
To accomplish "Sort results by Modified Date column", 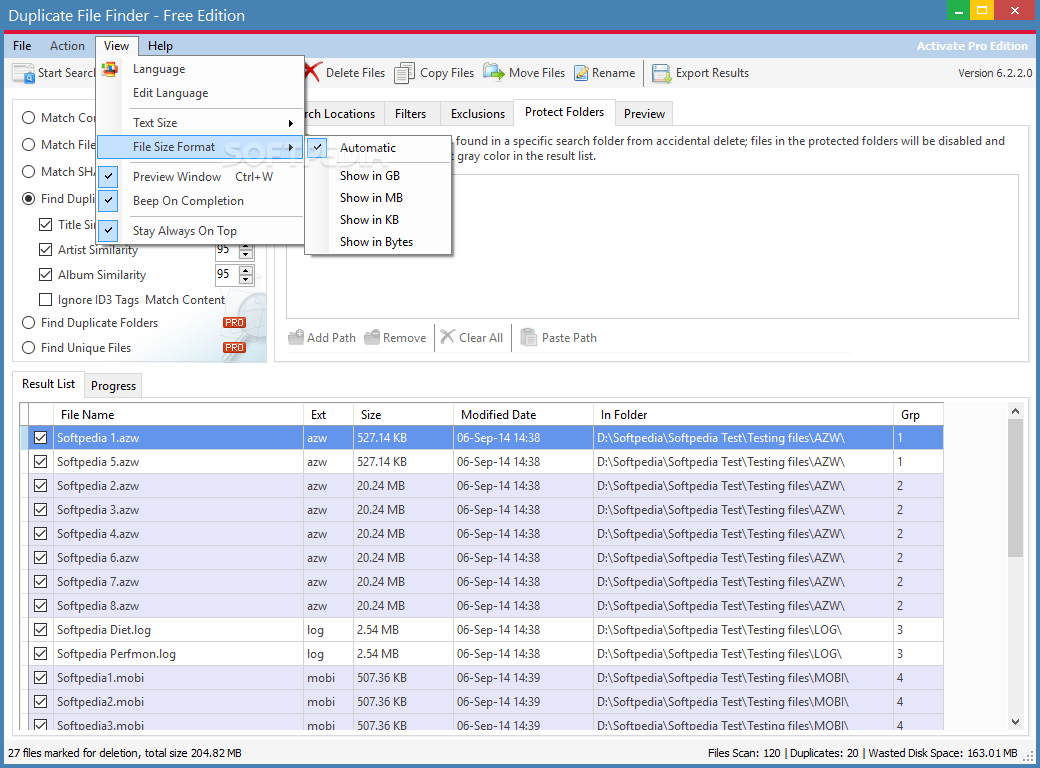I will (x=523, y=415).
